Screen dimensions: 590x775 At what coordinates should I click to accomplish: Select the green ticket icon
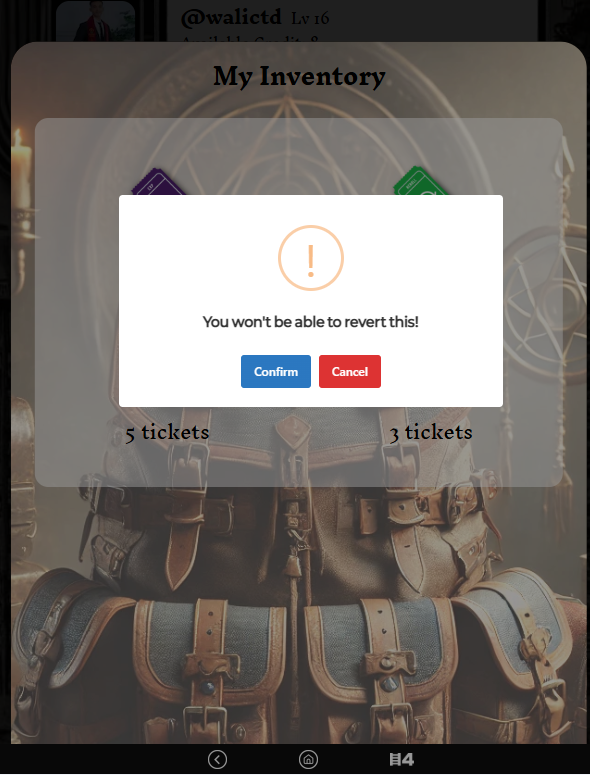420,181
